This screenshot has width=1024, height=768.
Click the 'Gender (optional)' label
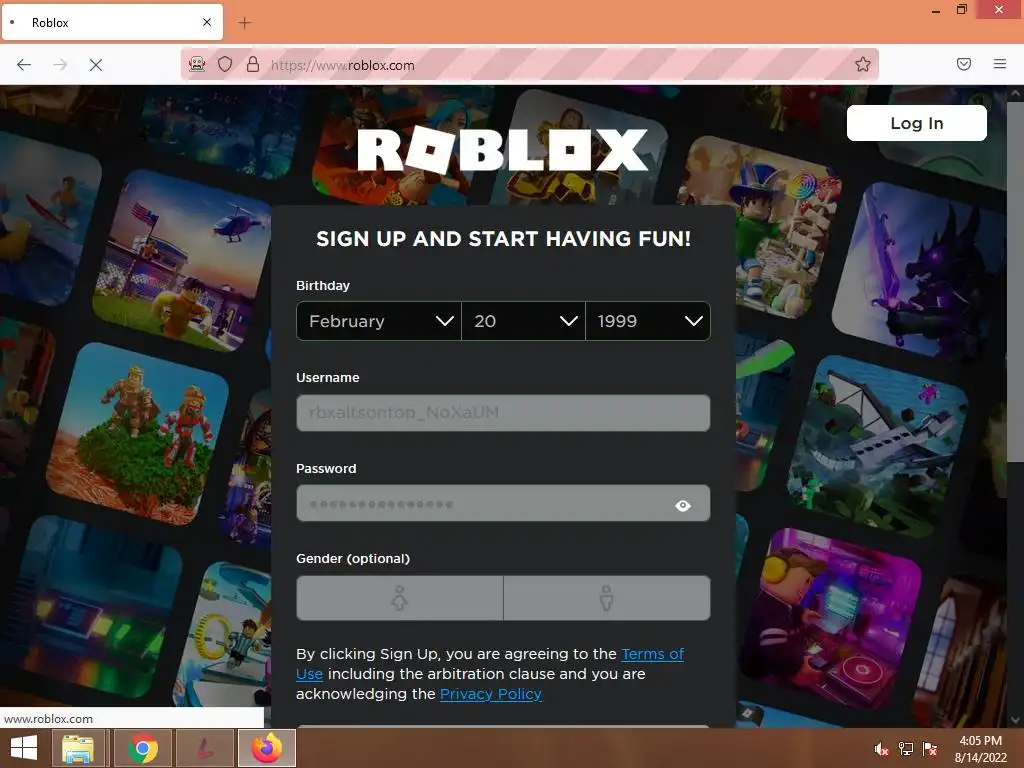tap(353, 558)
